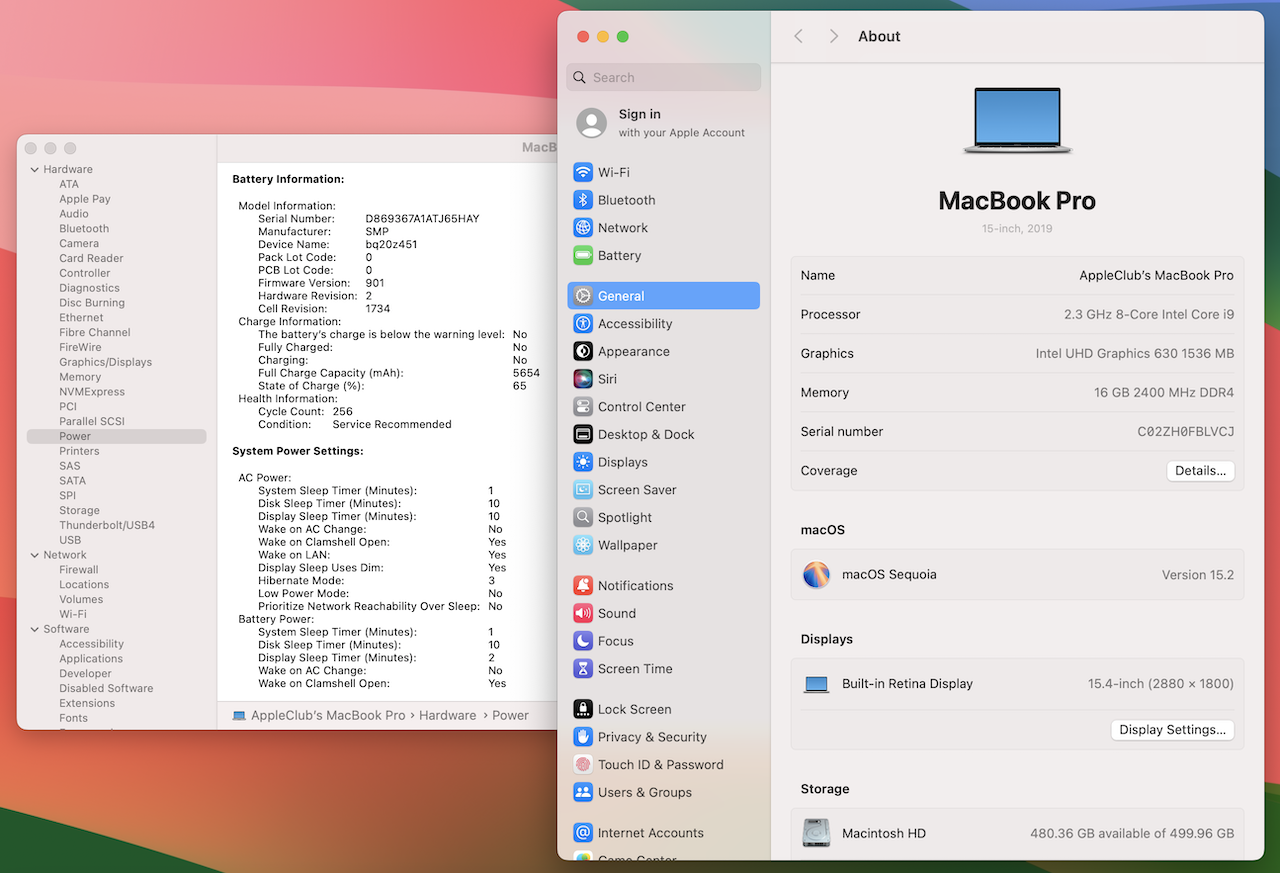Image resolution: width=1280 pixels, height=873 pixels.
Task: Click Hardware in the path bar
Action: click(x=447, y=715)
